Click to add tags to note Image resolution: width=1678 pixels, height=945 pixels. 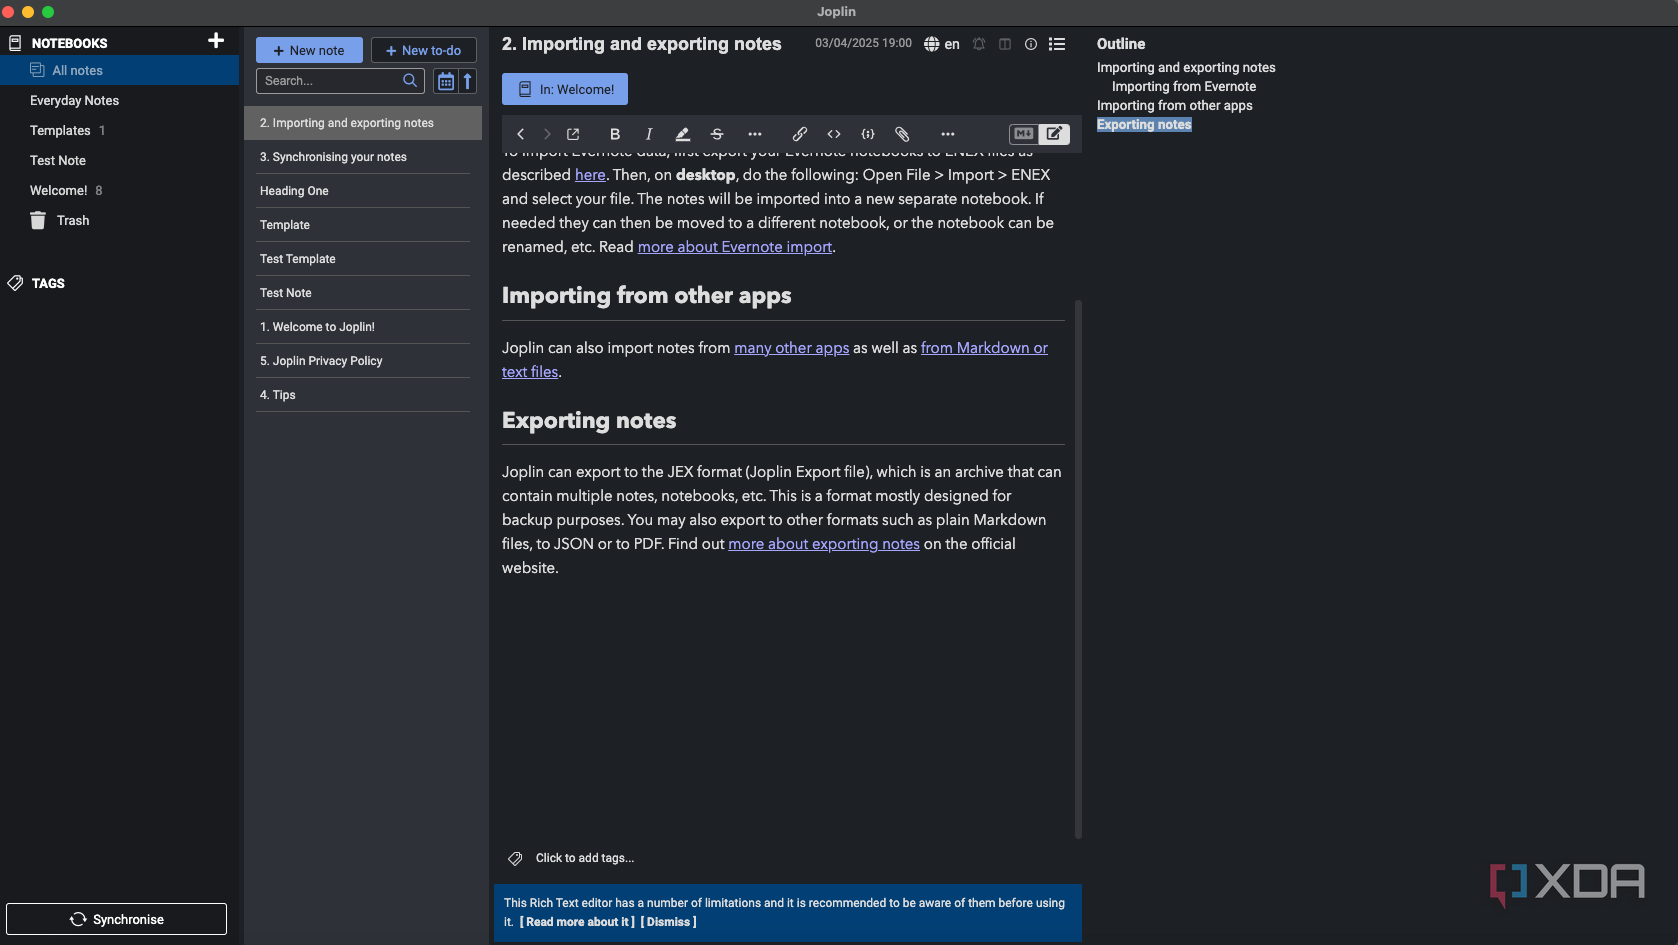584,858
